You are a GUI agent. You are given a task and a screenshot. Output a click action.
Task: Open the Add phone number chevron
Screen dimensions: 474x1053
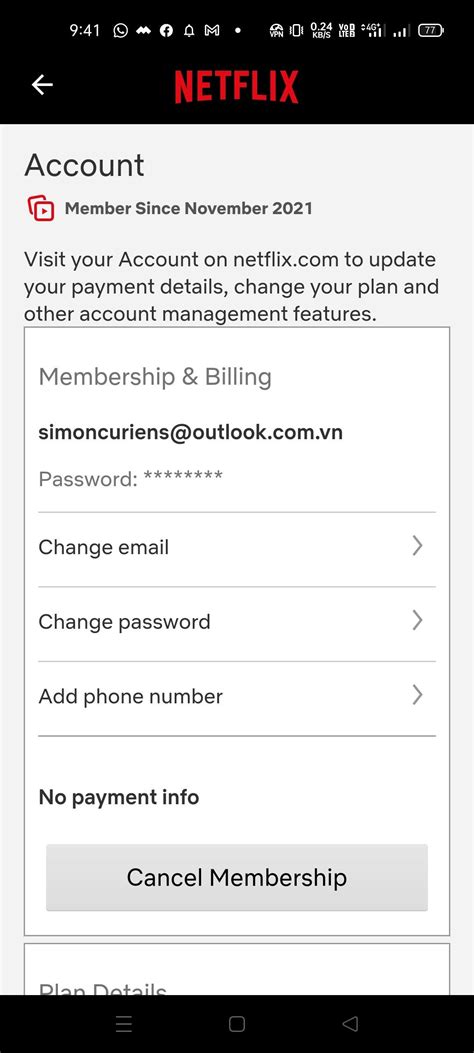pos(418,695)
